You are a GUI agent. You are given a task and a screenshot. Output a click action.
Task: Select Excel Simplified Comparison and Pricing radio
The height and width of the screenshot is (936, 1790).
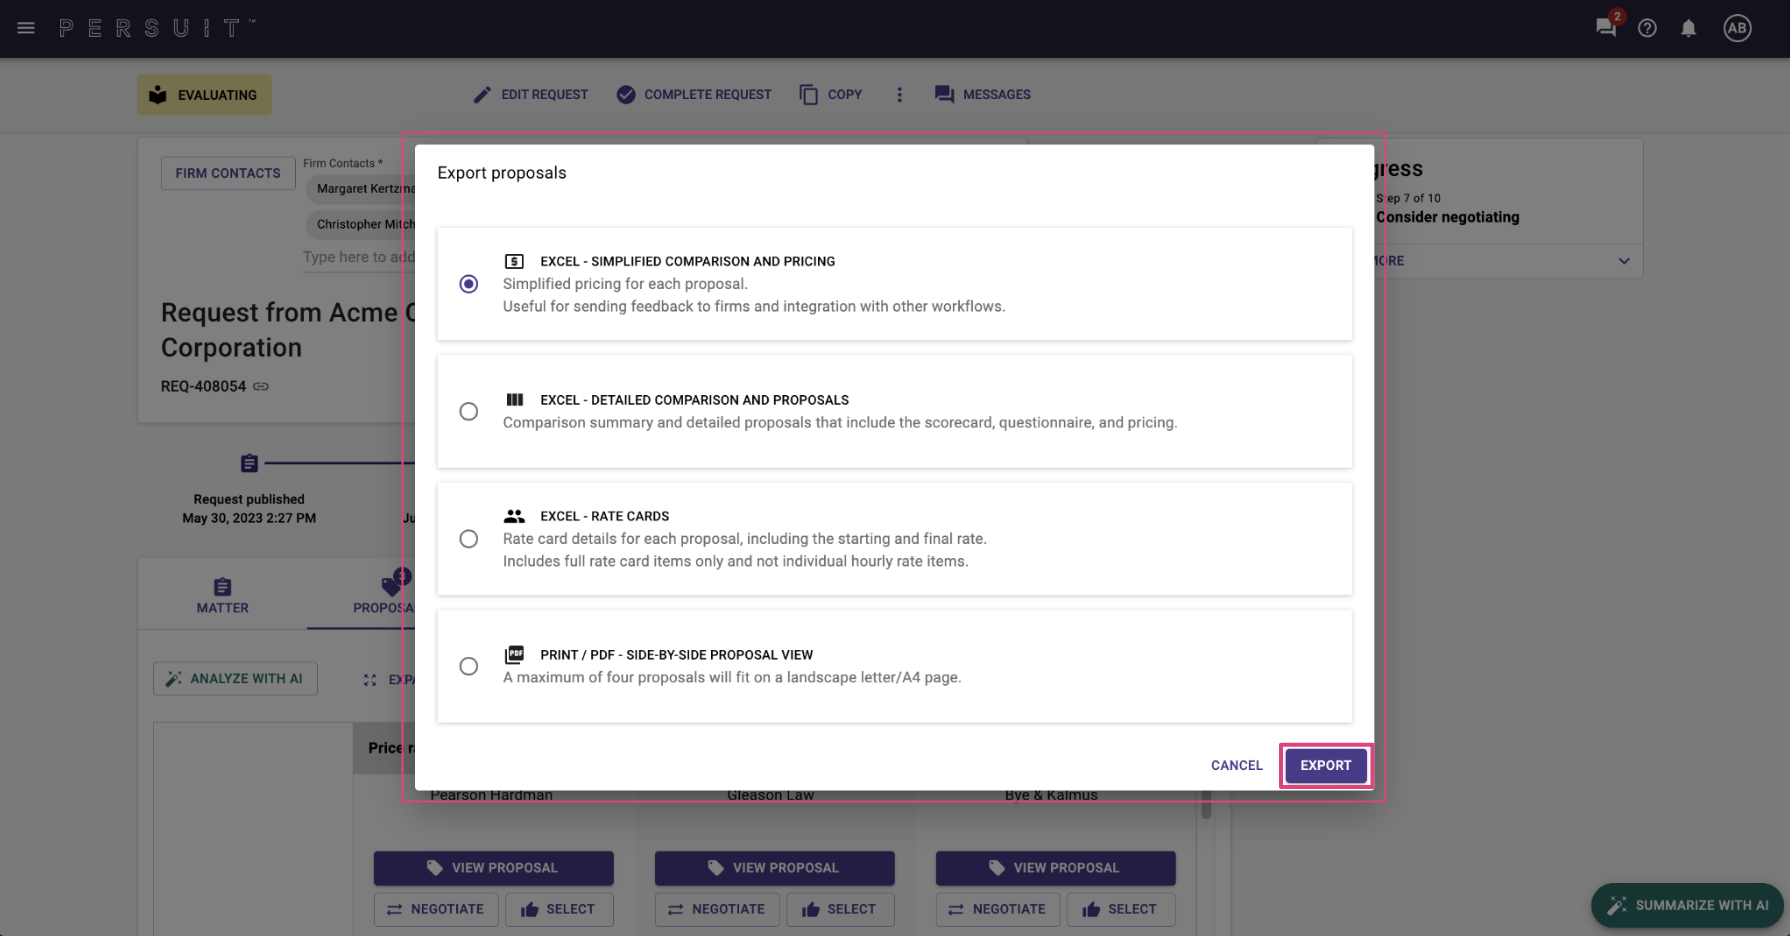[x=468, y=284]
